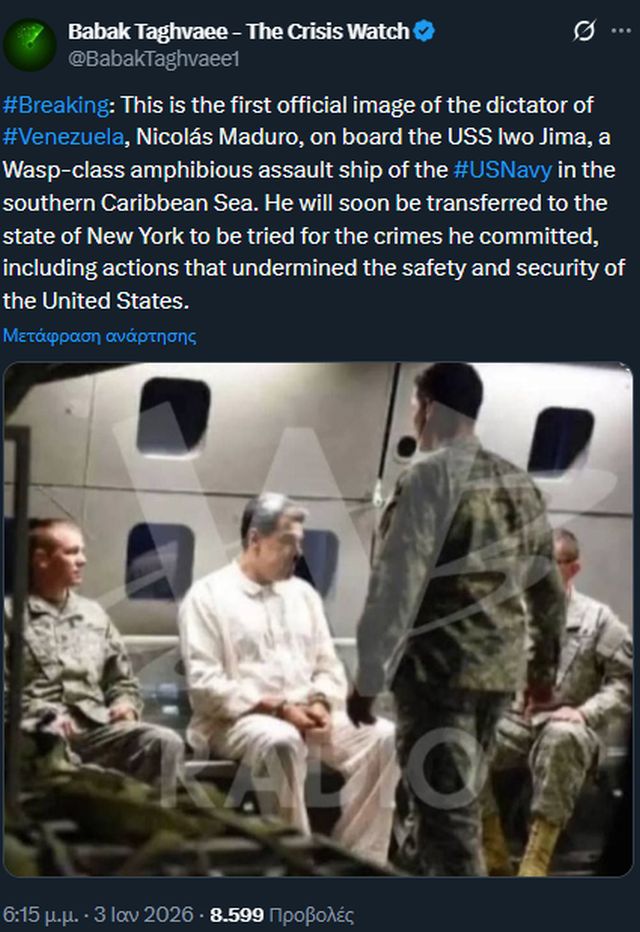Click "The Crisis Watch" in the account name
Screen dimensions: 640x932
coord(328,31)
